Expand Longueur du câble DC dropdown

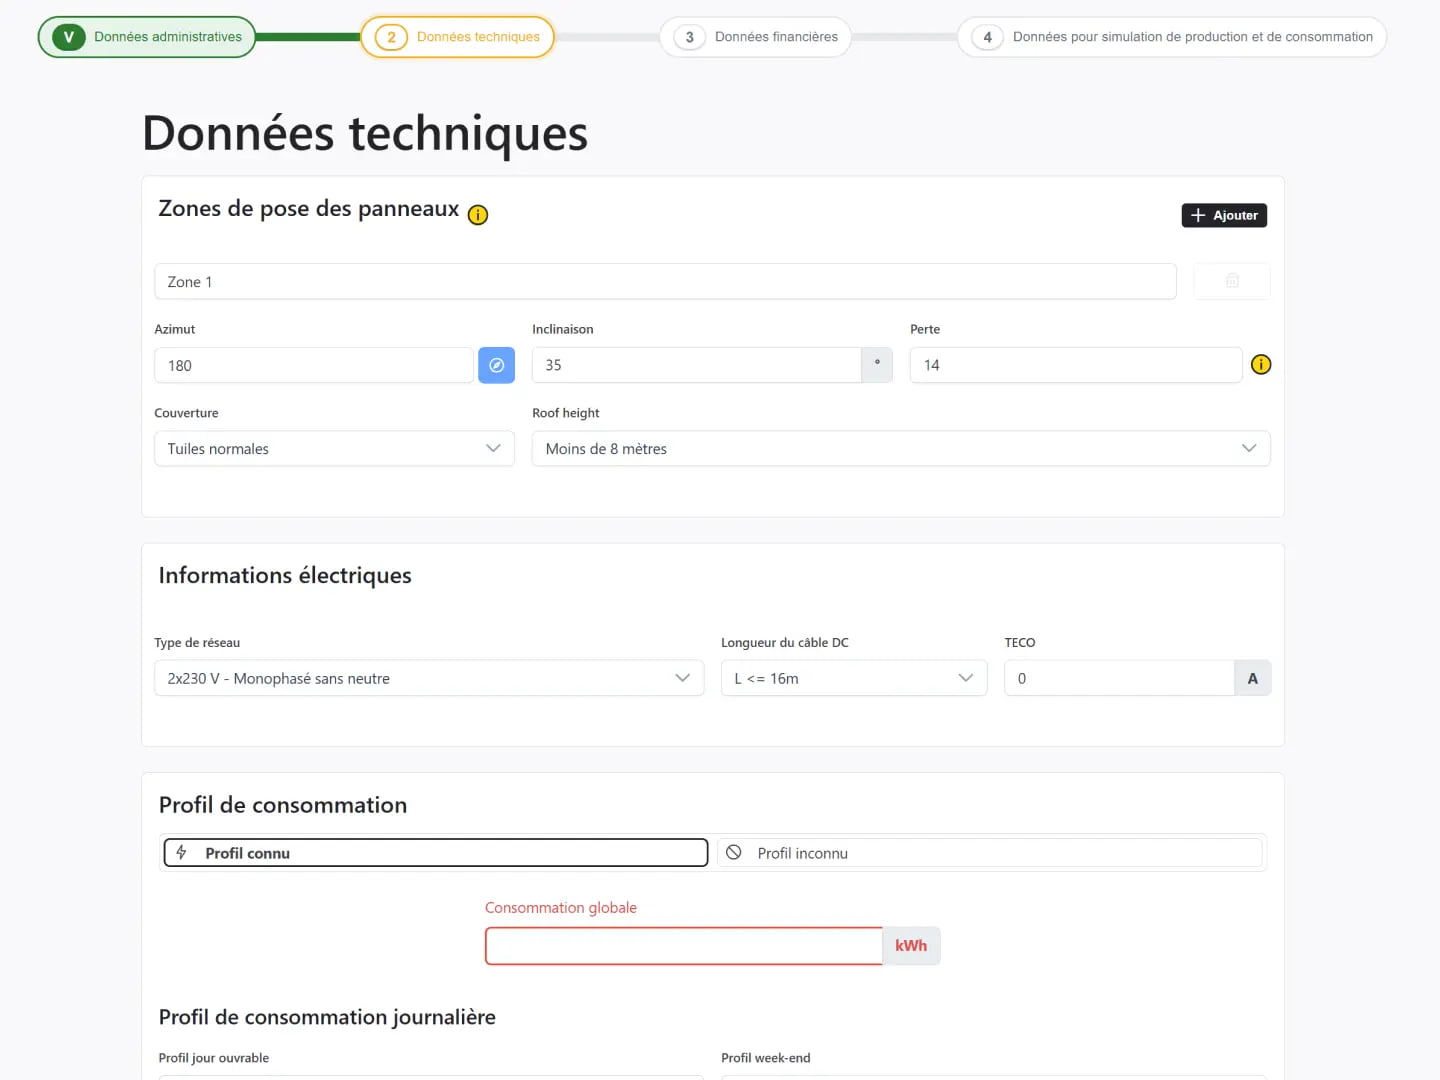pos(853,678)
